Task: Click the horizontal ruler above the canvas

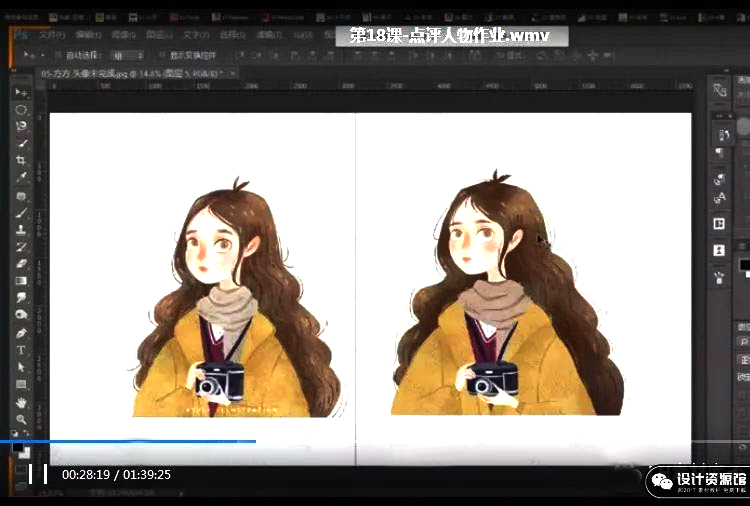Action: pyautogui.click(x=370, y=86)
